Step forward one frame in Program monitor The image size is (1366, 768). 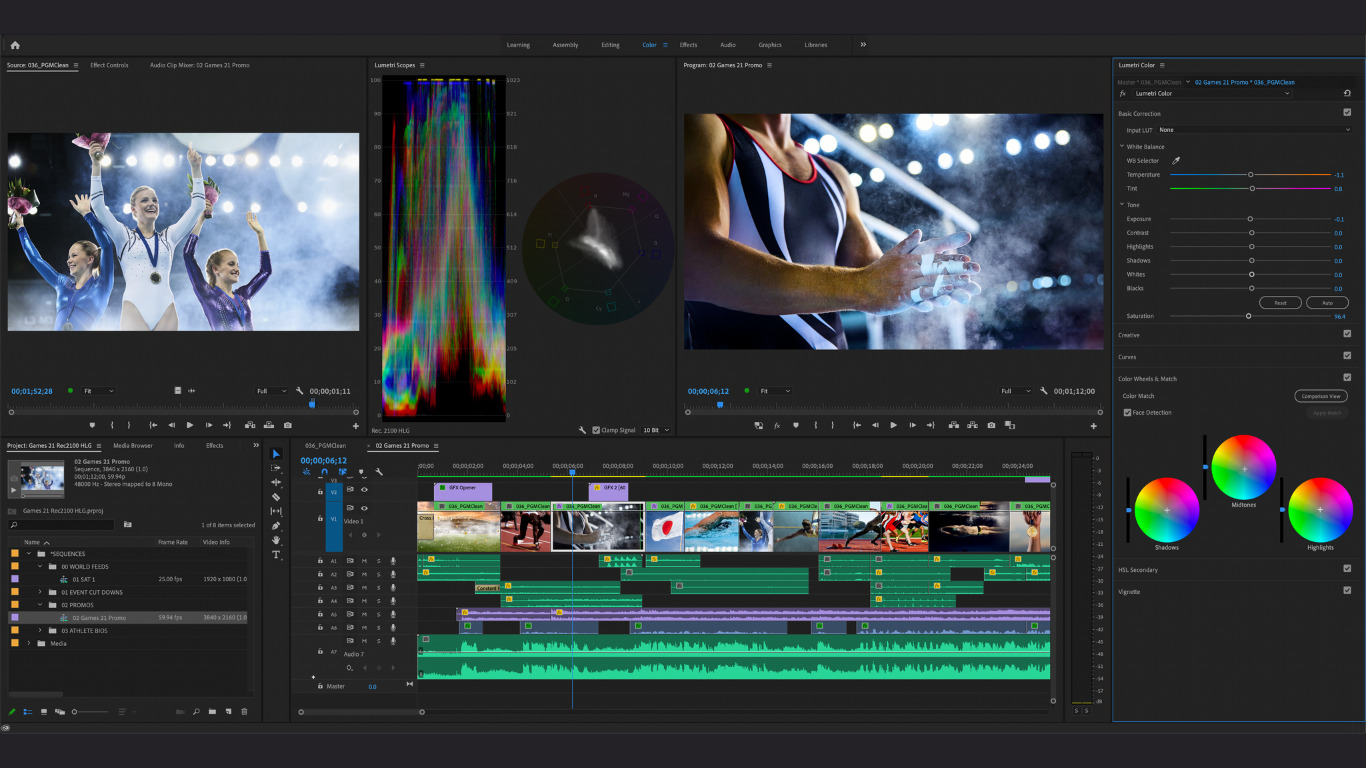click(913, 425)
